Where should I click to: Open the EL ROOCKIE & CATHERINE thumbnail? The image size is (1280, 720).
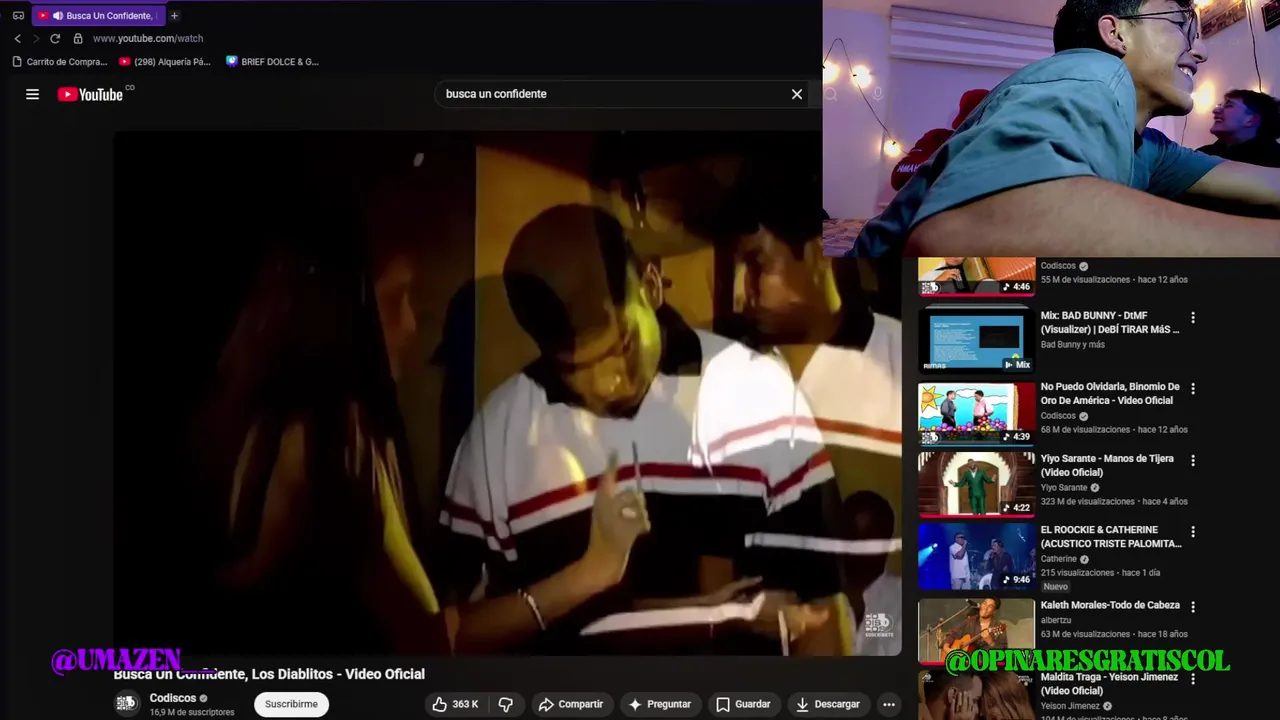[976, 556]
